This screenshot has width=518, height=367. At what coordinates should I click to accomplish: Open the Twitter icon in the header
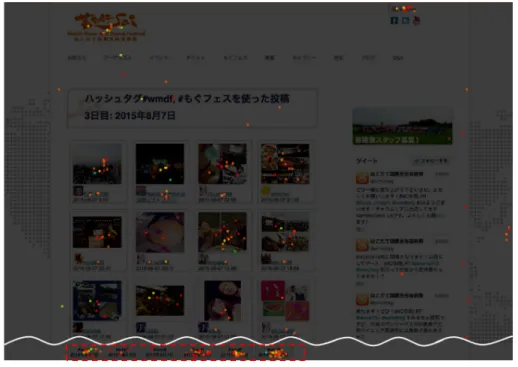[405, 20]
